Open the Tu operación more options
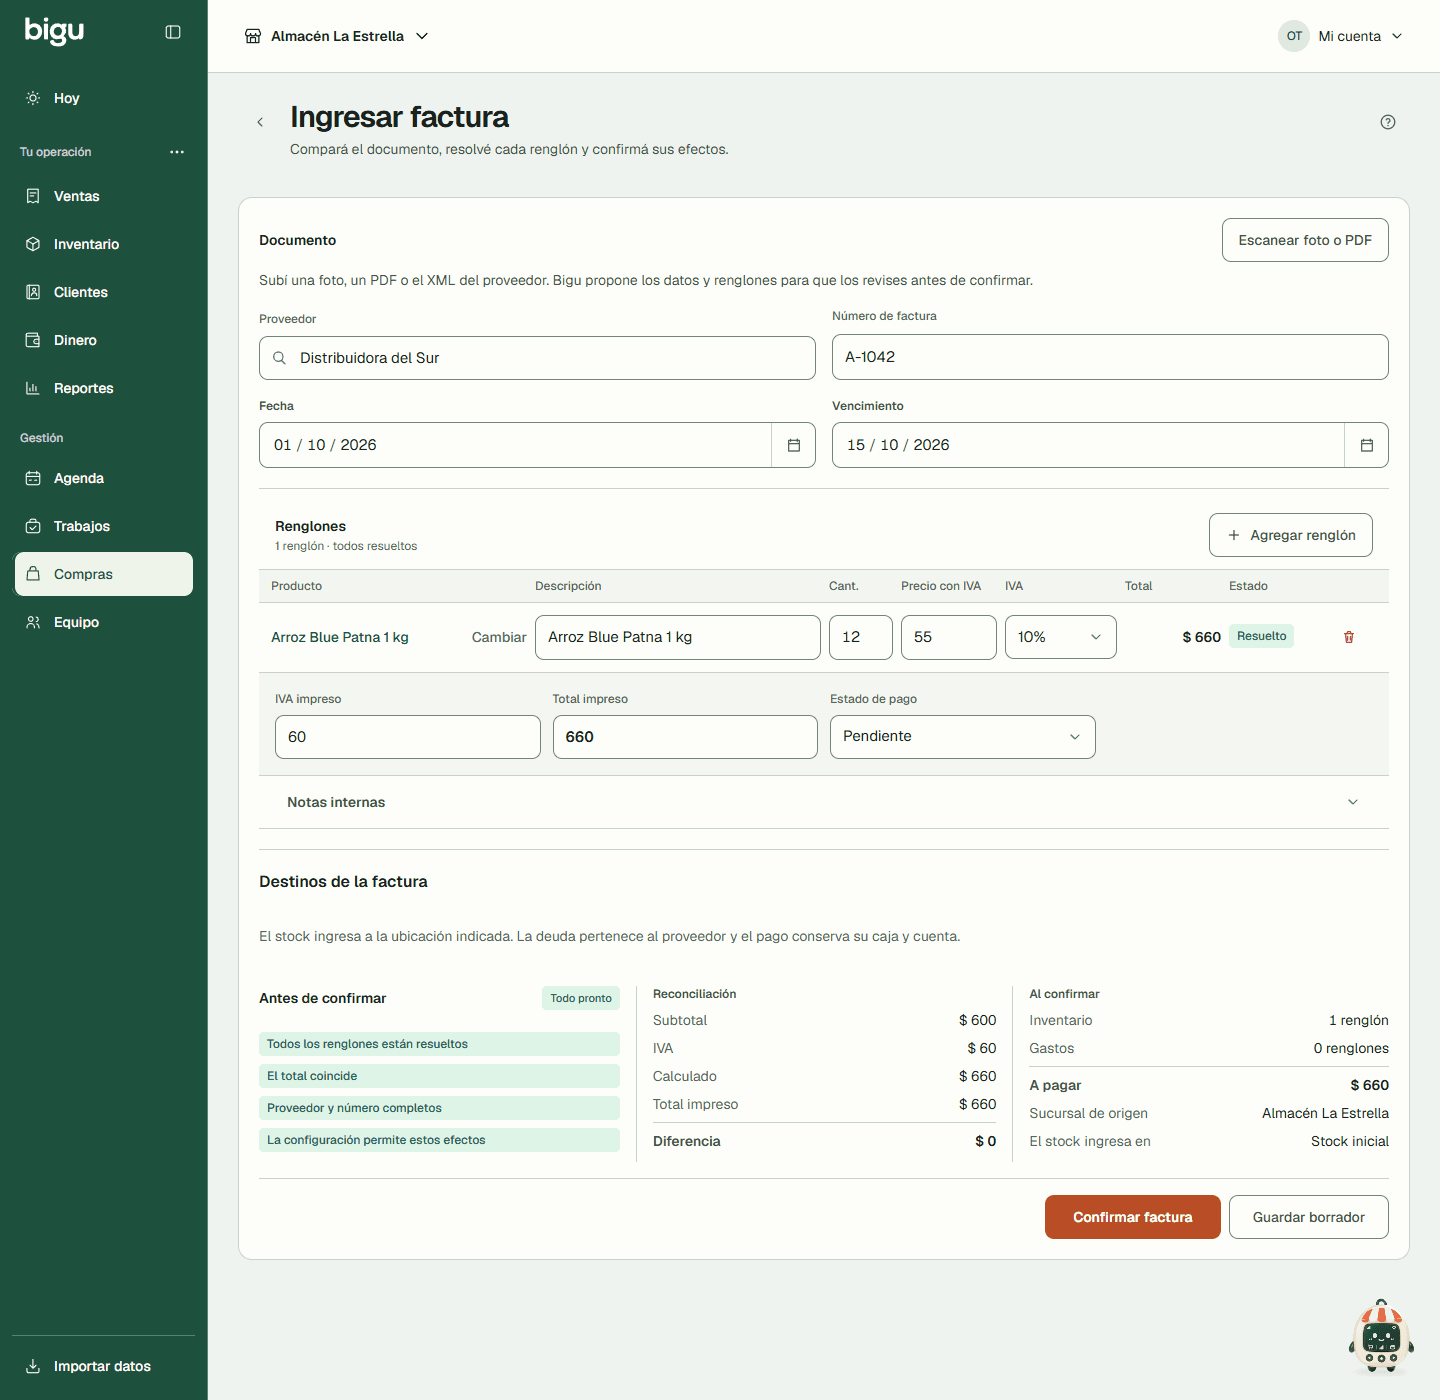Viewport: 1440px width, 1400px height. (x=177, y=152)
